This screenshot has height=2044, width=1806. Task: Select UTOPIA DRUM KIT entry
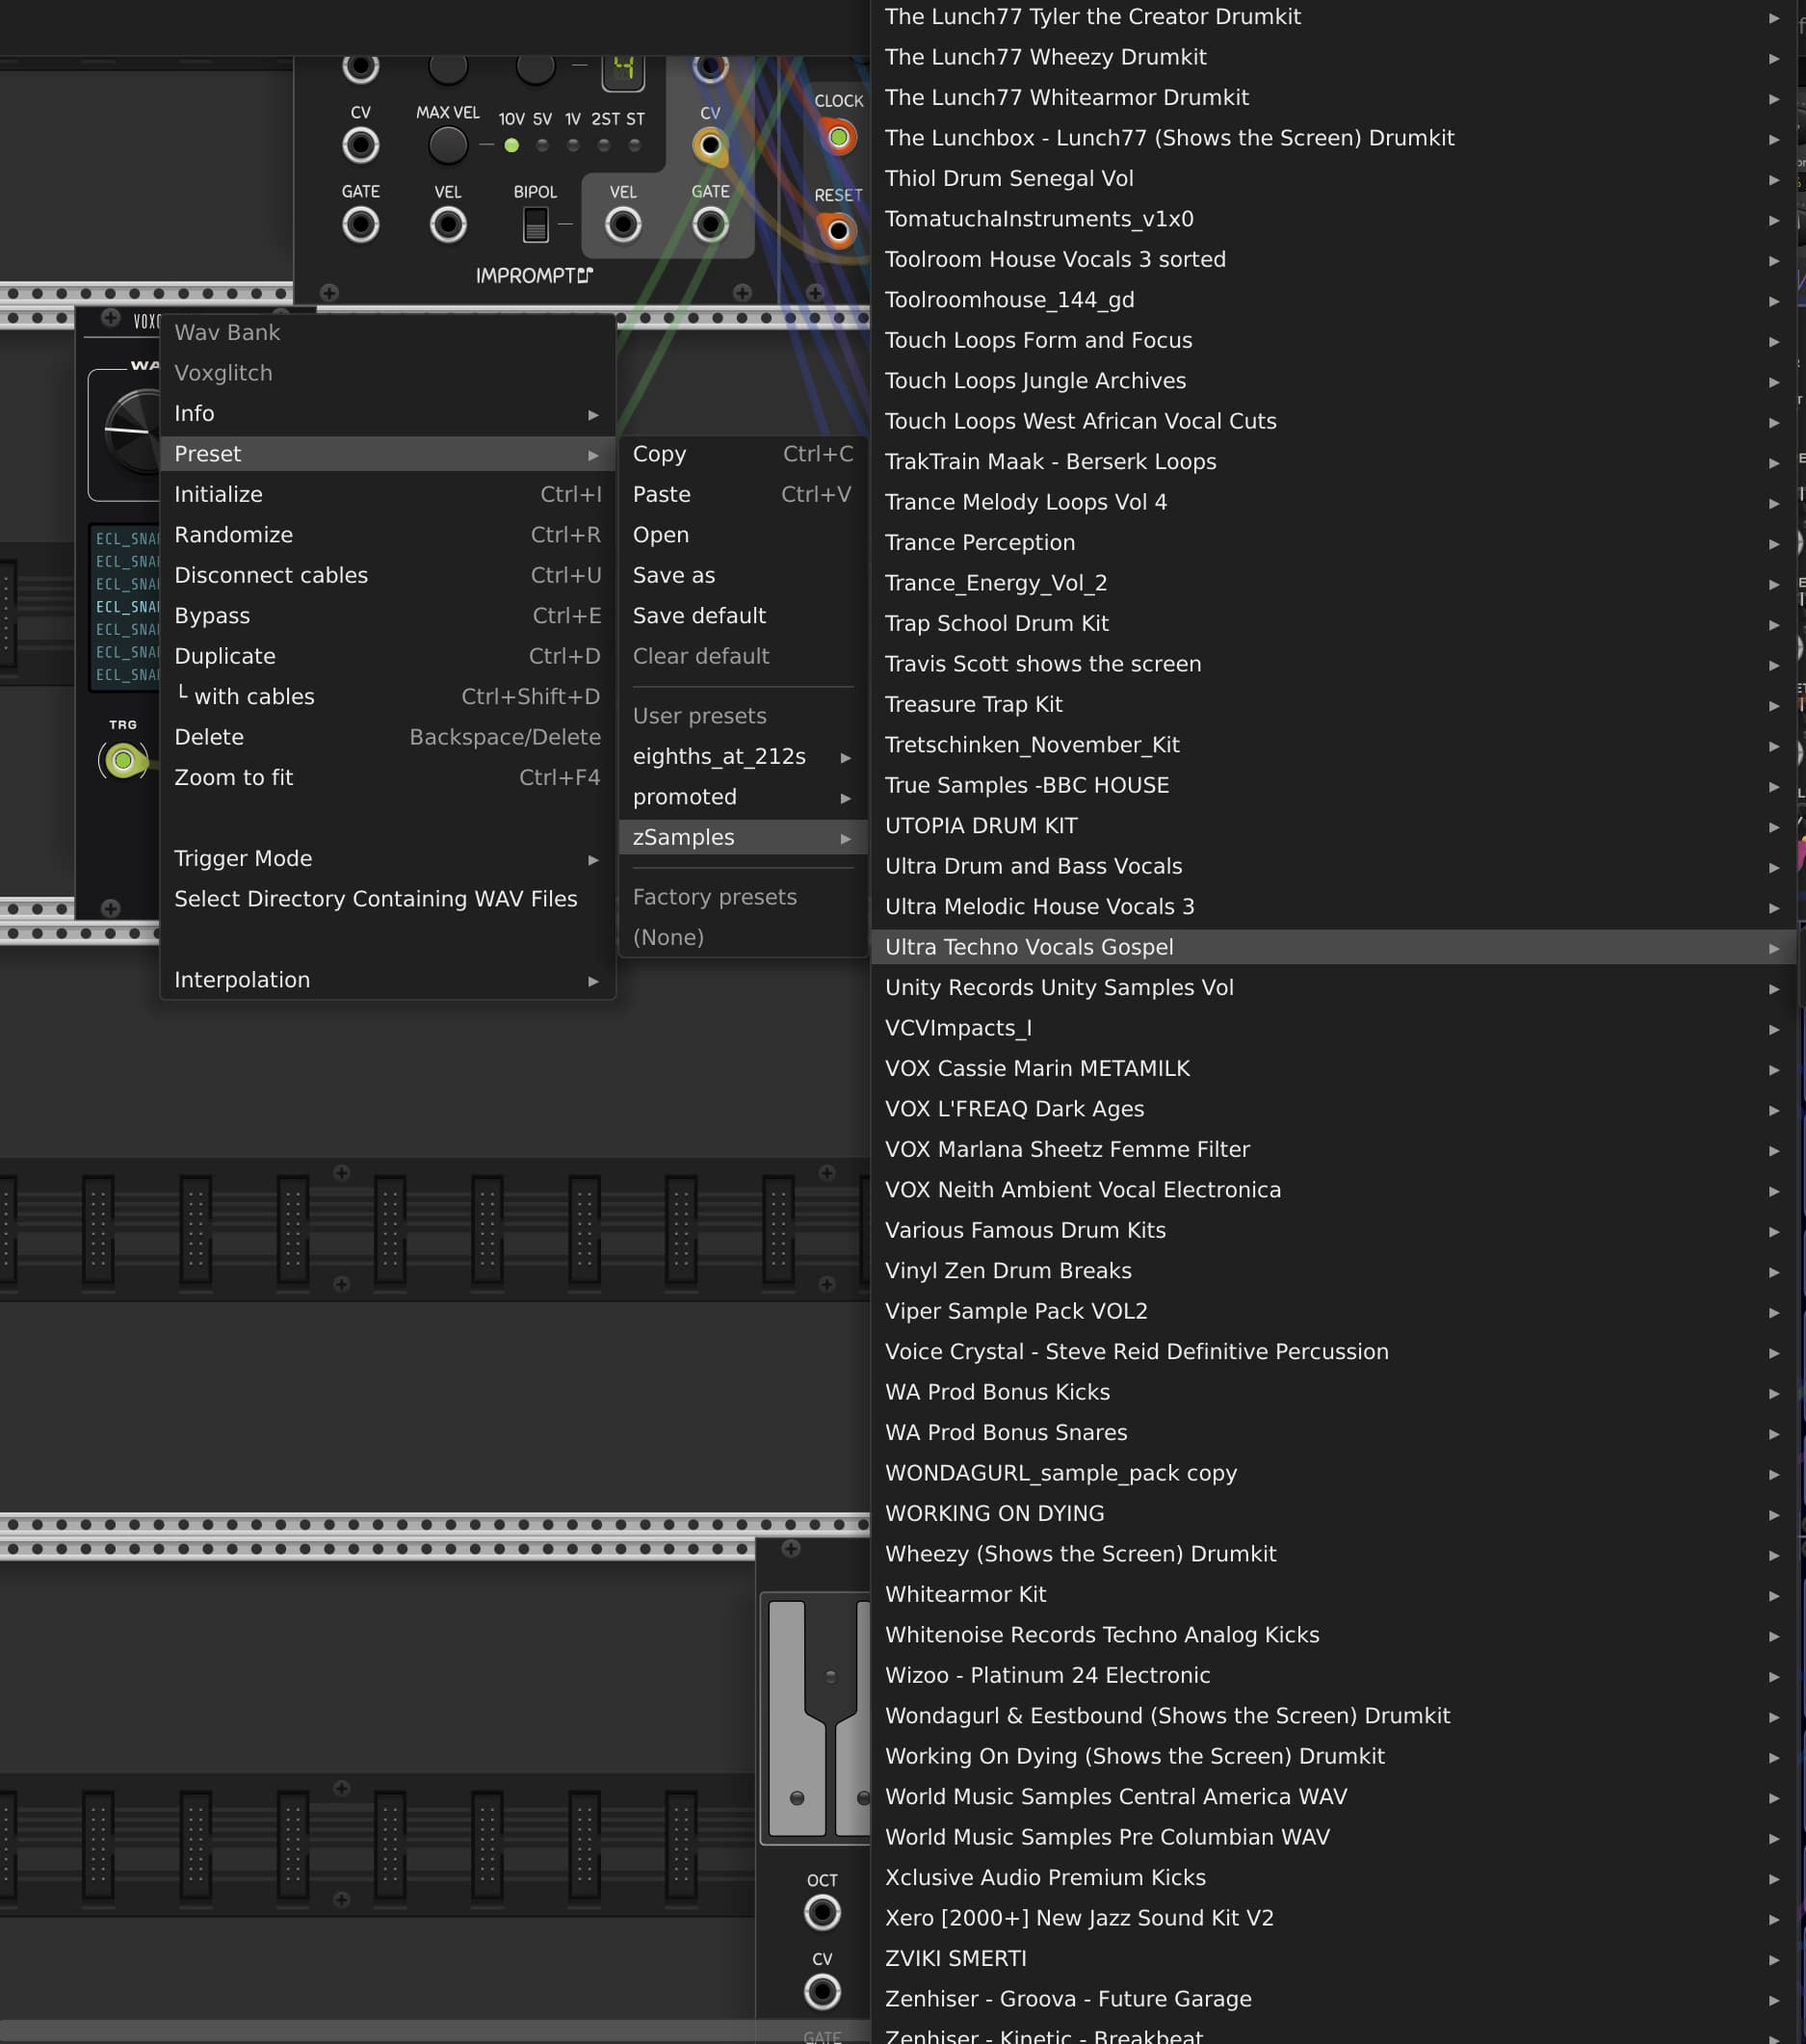pyautogui.click(x=1334, y=826)
